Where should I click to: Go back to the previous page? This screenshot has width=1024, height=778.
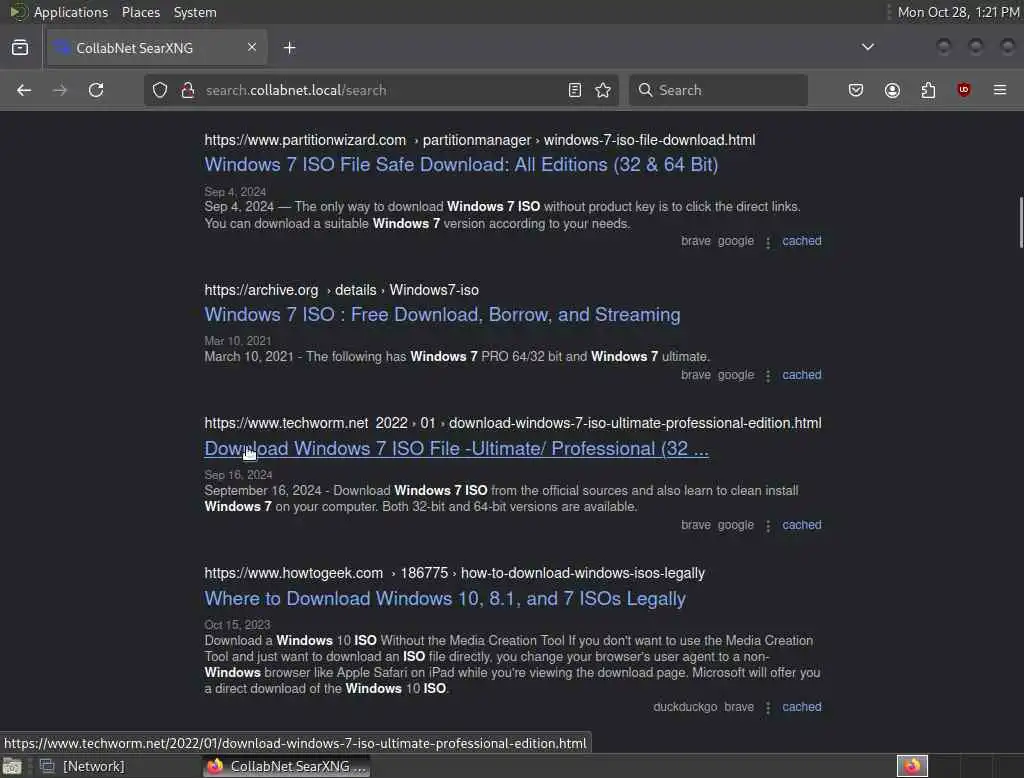[x=24, y=90]
